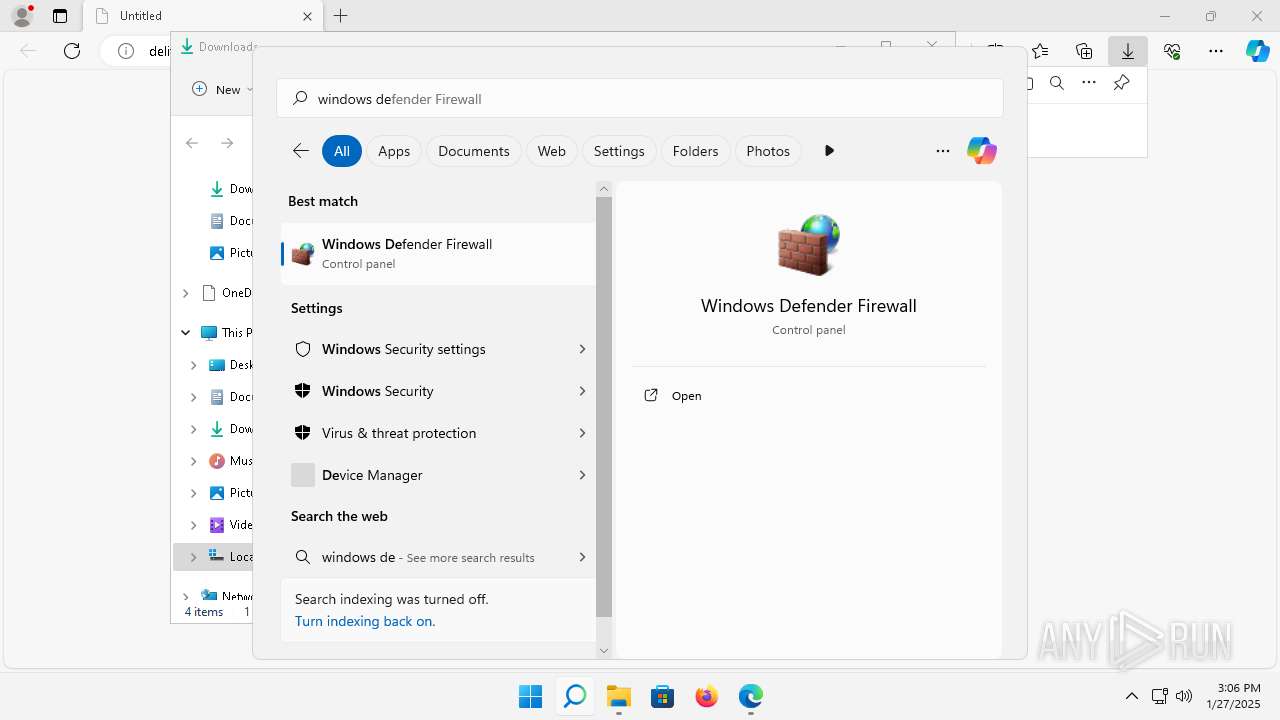The width and height of the screenshot is (1280, 720).
Task: Open Windows Security settings result
Action: point(438,349)
